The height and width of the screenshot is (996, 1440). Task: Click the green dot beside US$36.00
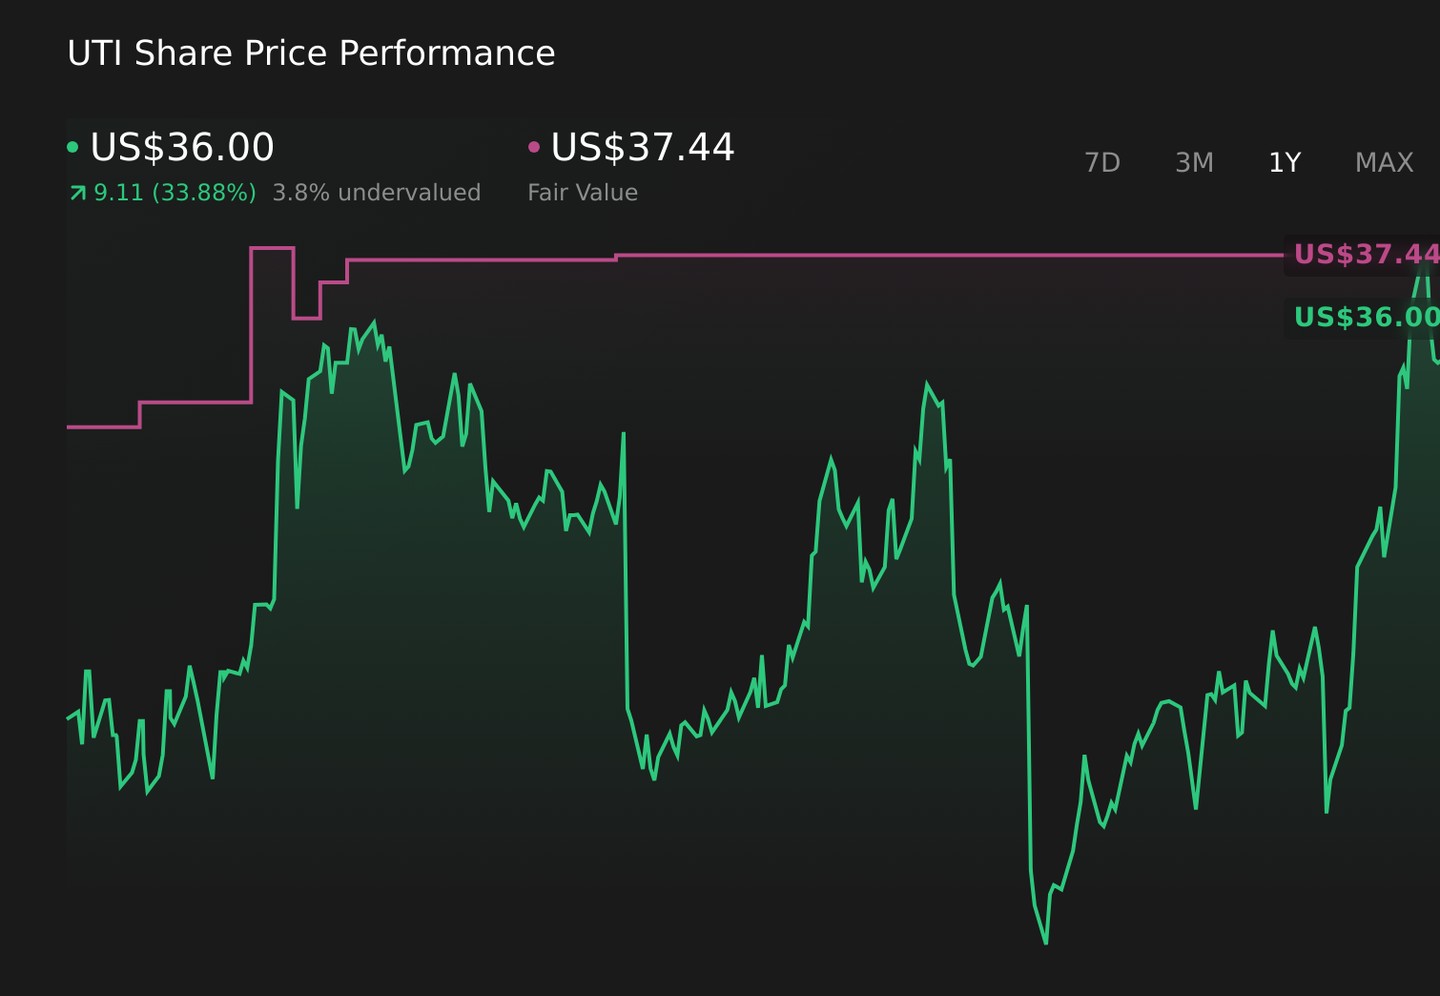click(72, 148)
